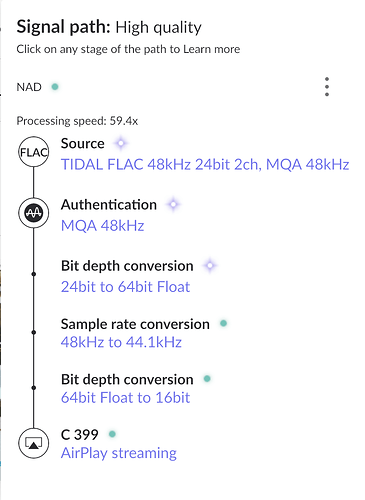Click the sparkle beside first Bit depth conversion
Screen dimensions: 365x500
point(210,266)
